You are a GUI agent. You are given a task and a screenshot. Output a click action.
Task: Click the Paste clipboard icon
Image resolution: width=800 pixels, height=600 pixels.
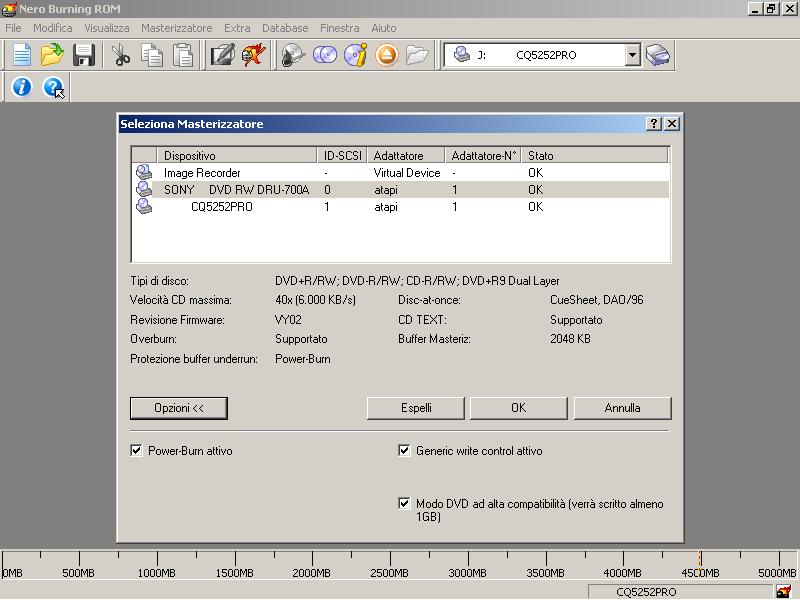click(183, 55)
